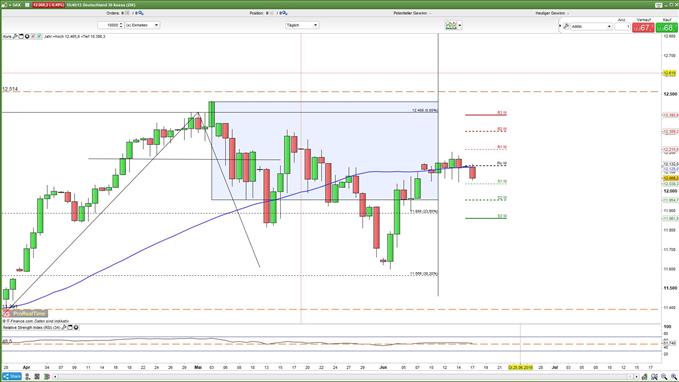679x382 pixels.
Task: Open the units dropdown next to quantity field
Action: [142, 25]
